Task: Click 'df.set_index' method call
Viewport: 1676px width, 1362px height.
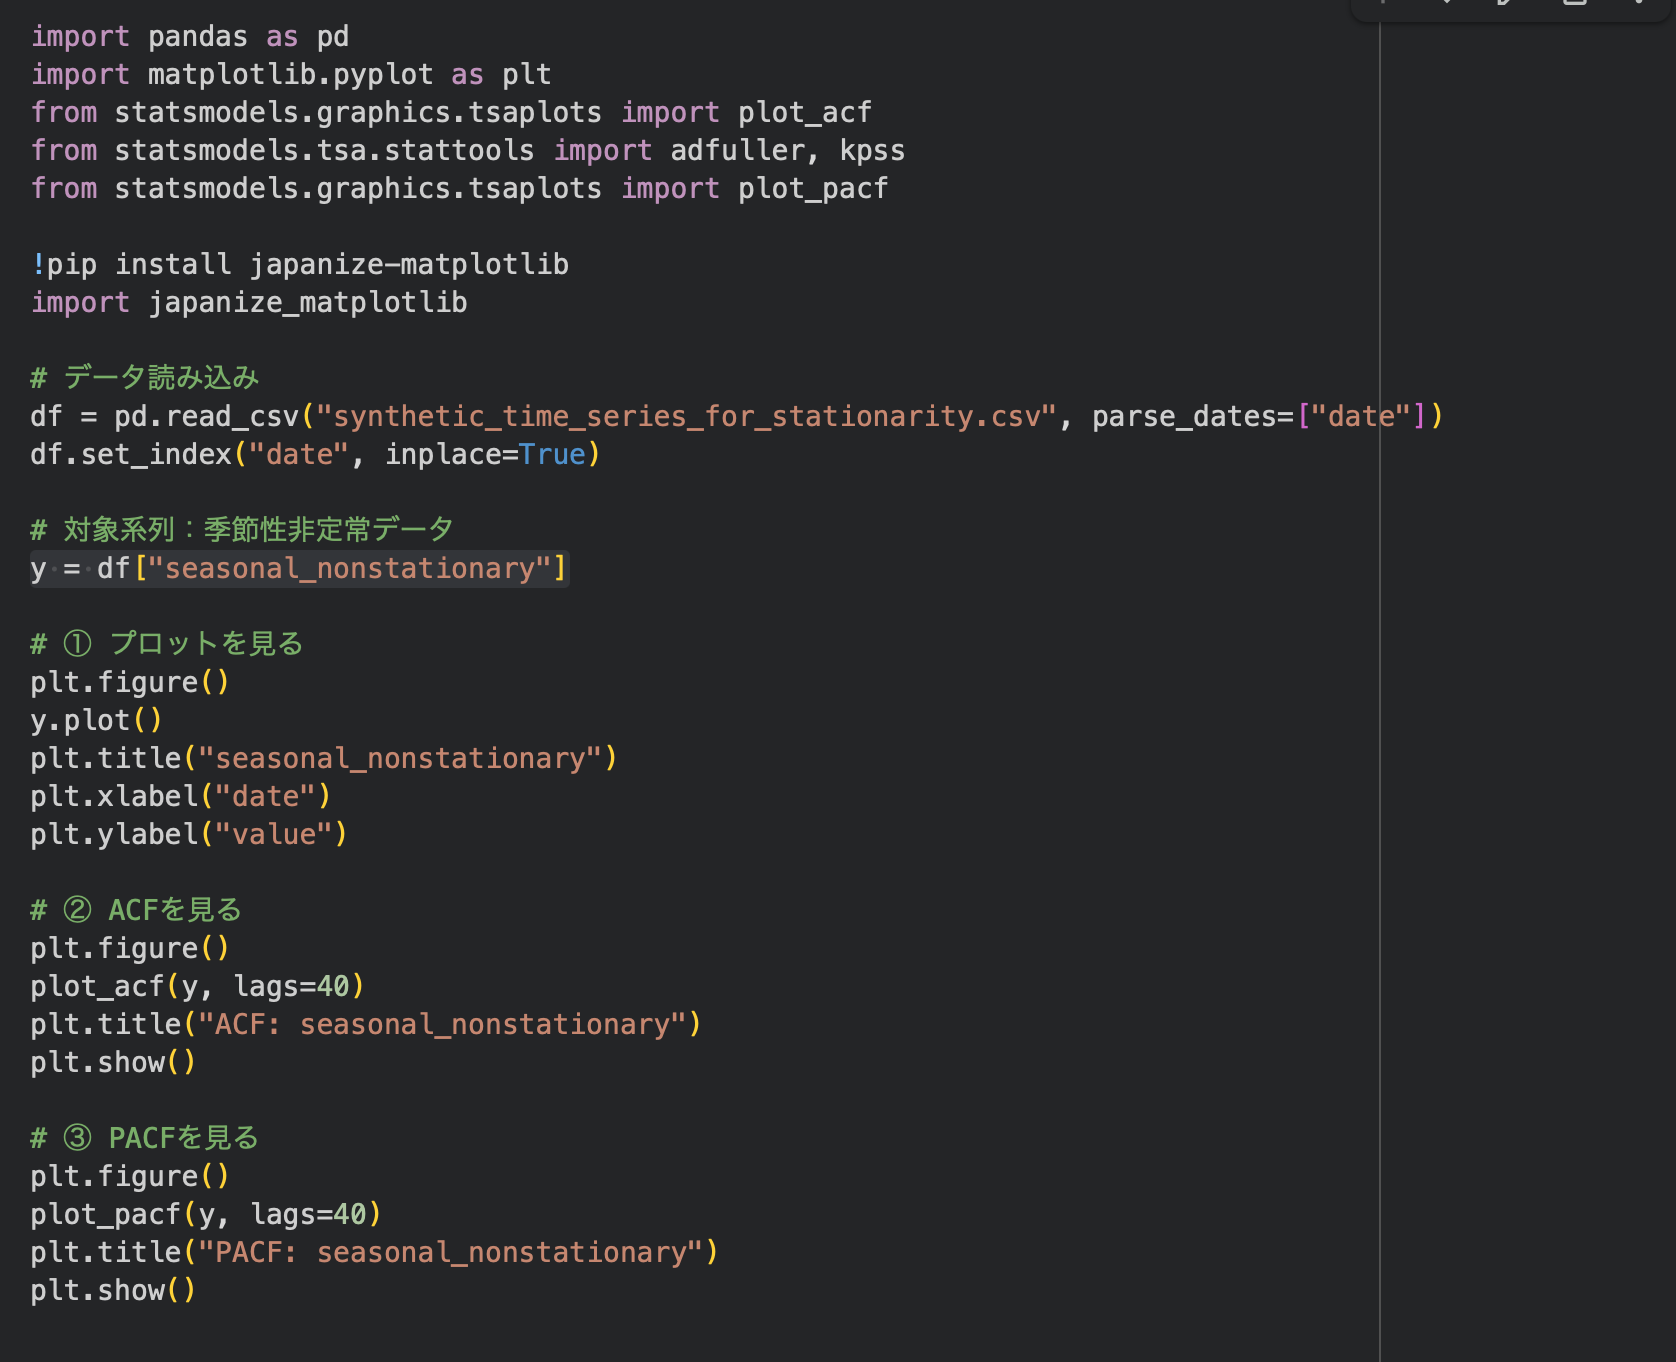Action: [x=131, y=455]
